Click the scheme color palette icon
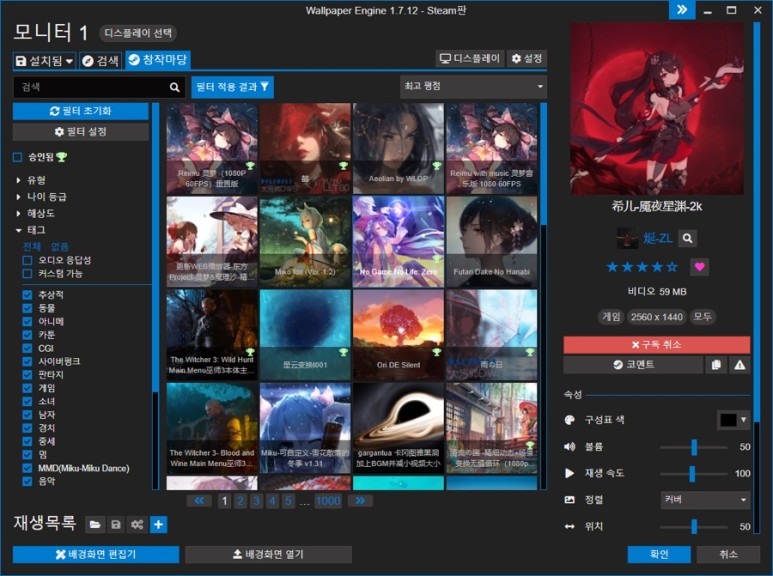 (x=569, y=420)
